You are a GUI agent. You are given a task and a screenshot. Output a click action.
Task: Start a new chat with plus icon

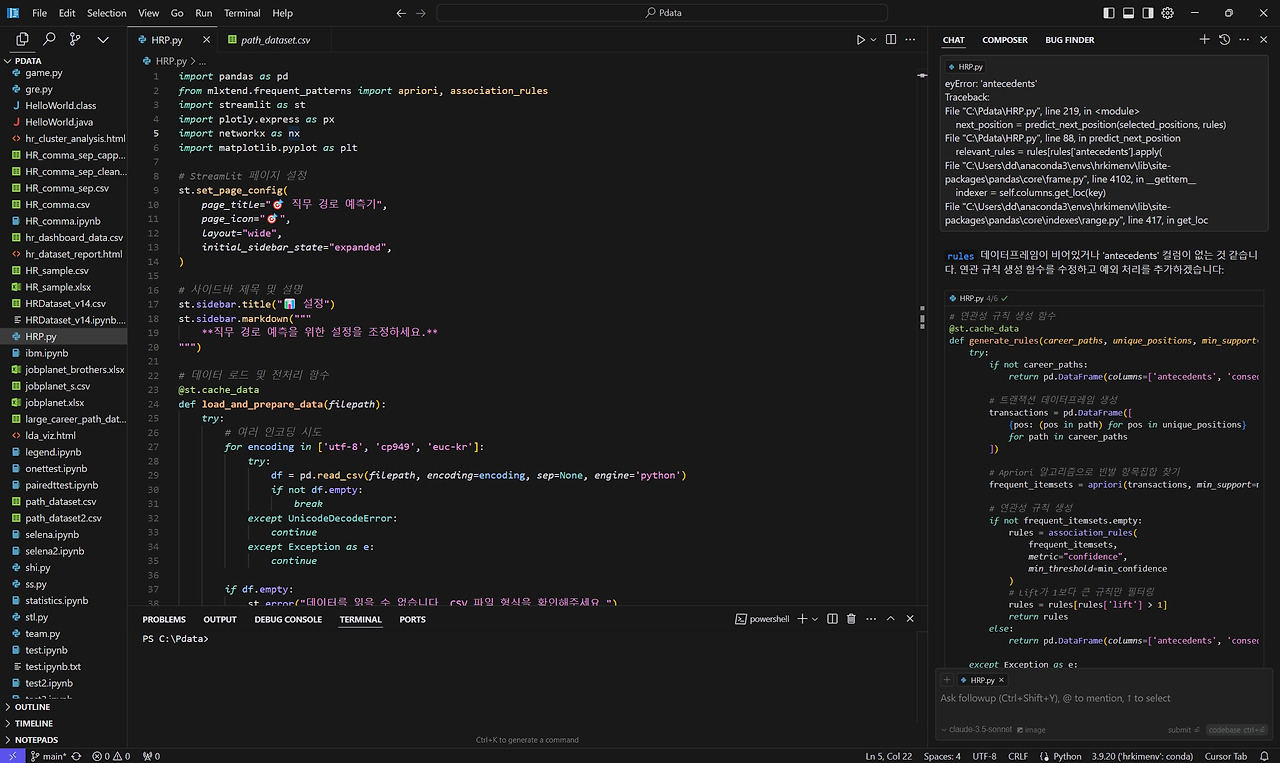[x=1204, y=39]
